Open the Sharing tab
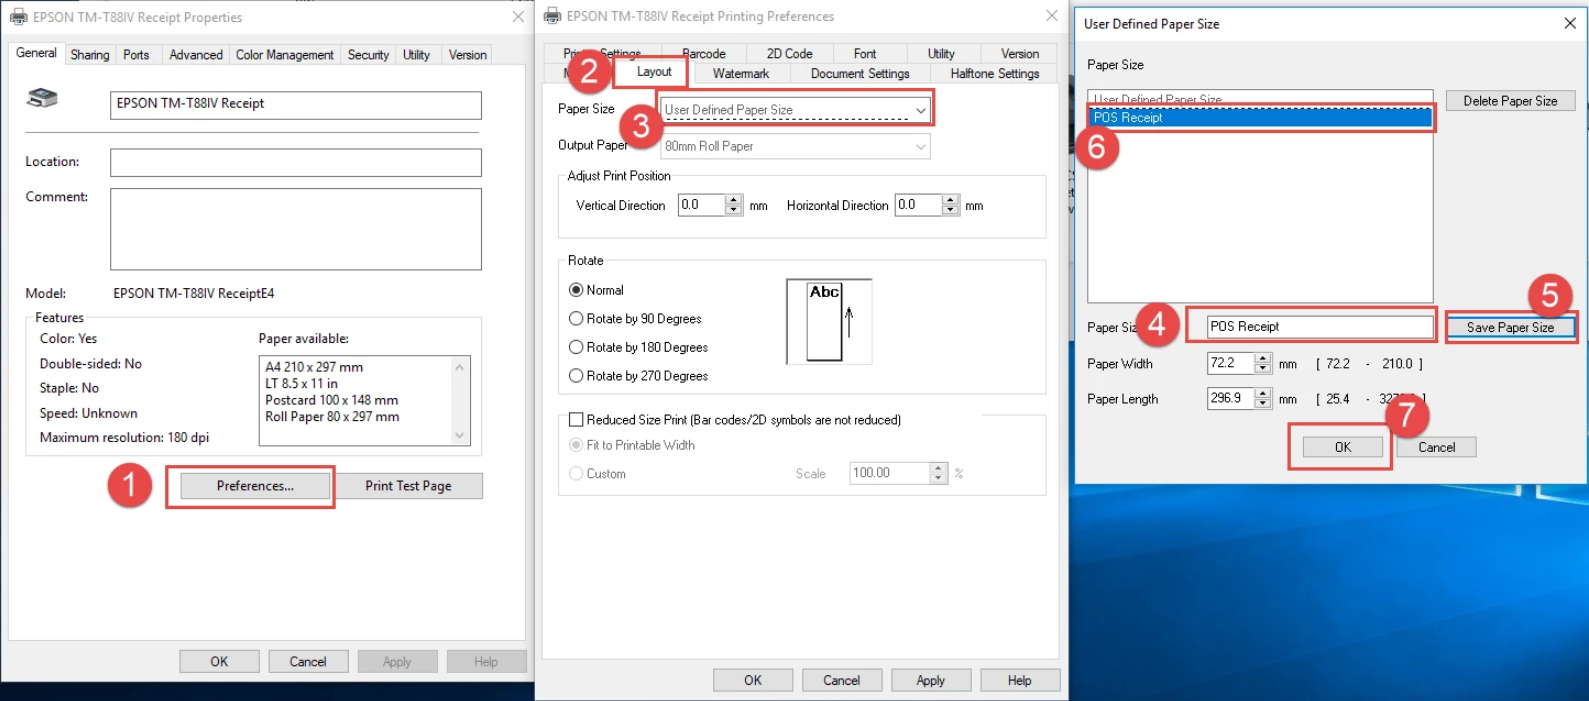 (90, 55)
